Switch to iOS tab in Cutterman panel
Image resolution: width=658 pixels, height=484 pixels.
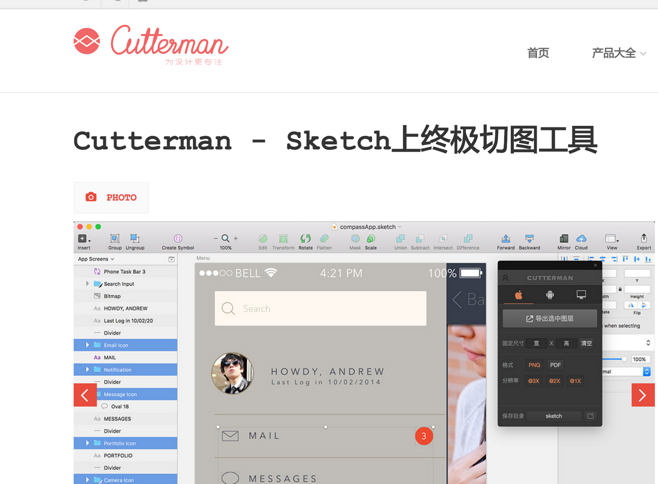[x=519, y=295]
